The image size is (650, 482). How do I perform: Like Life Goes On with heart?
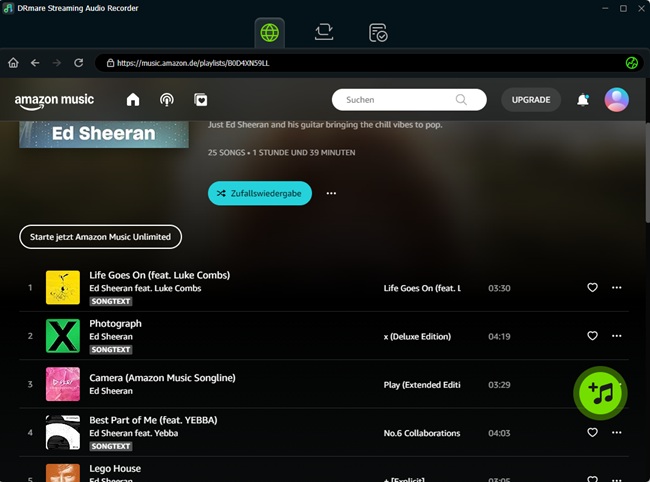coord(592,287)
